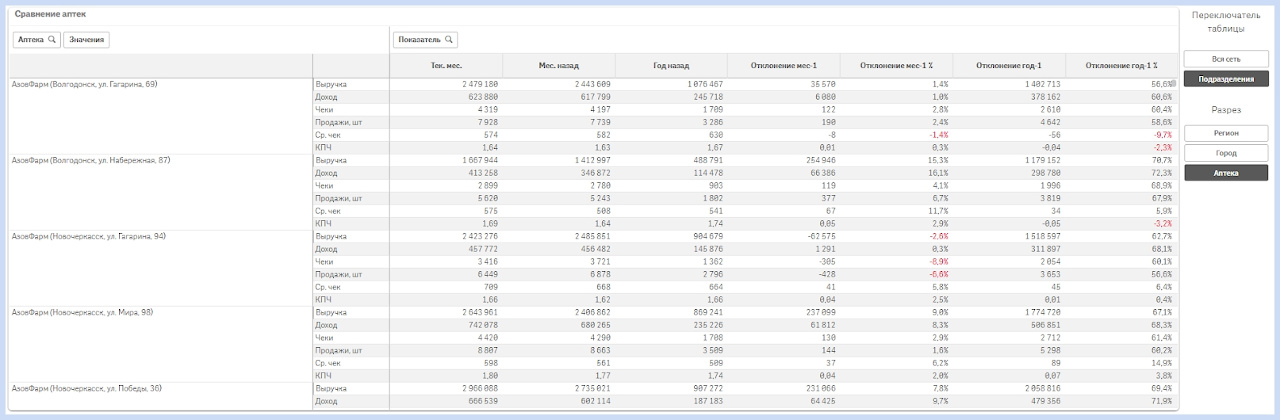Click the search icon on Показатель dimension
Screen dimensions: 1280x420
click(450, 40)
